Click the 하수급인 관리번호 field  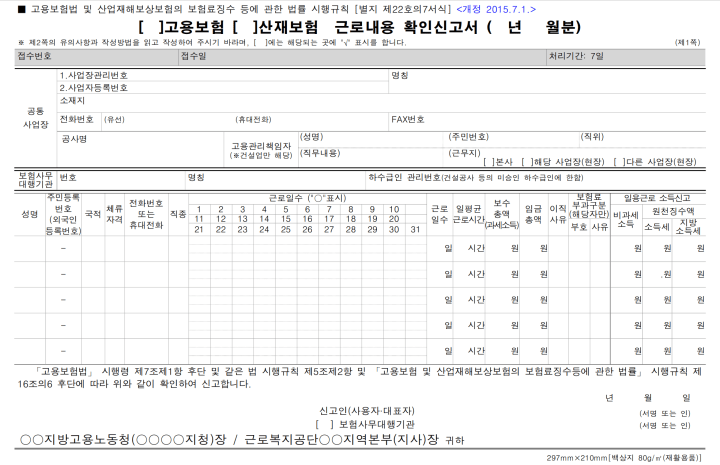pos(536,179)
